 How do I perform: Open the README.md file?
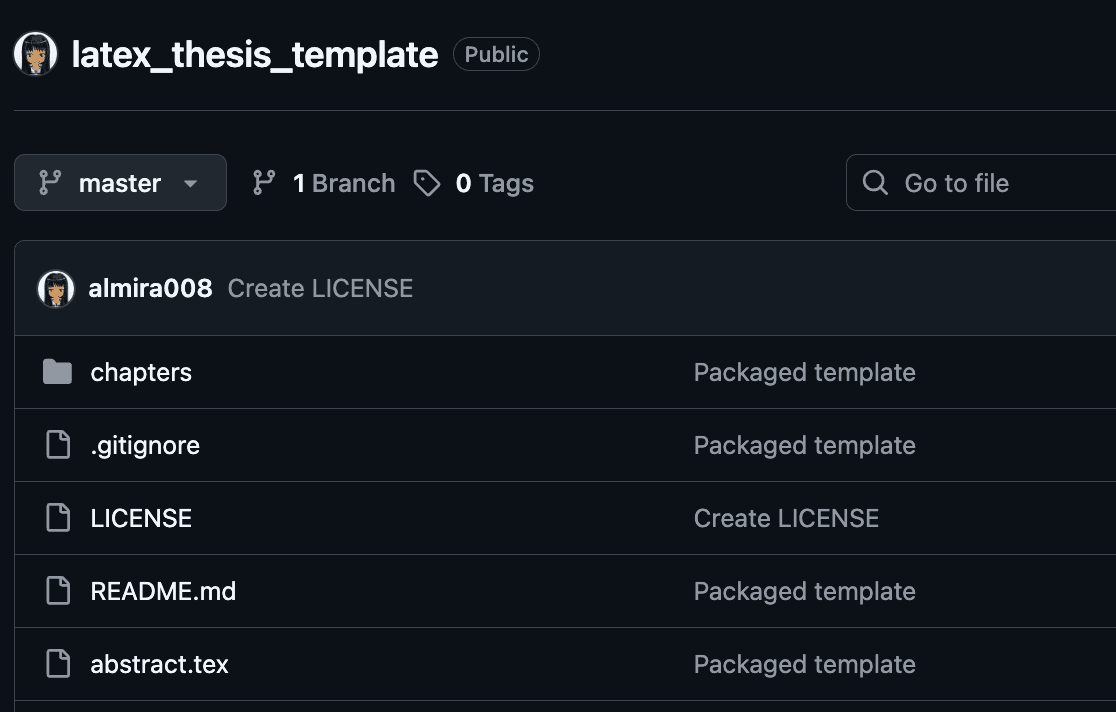coord(163,592)
